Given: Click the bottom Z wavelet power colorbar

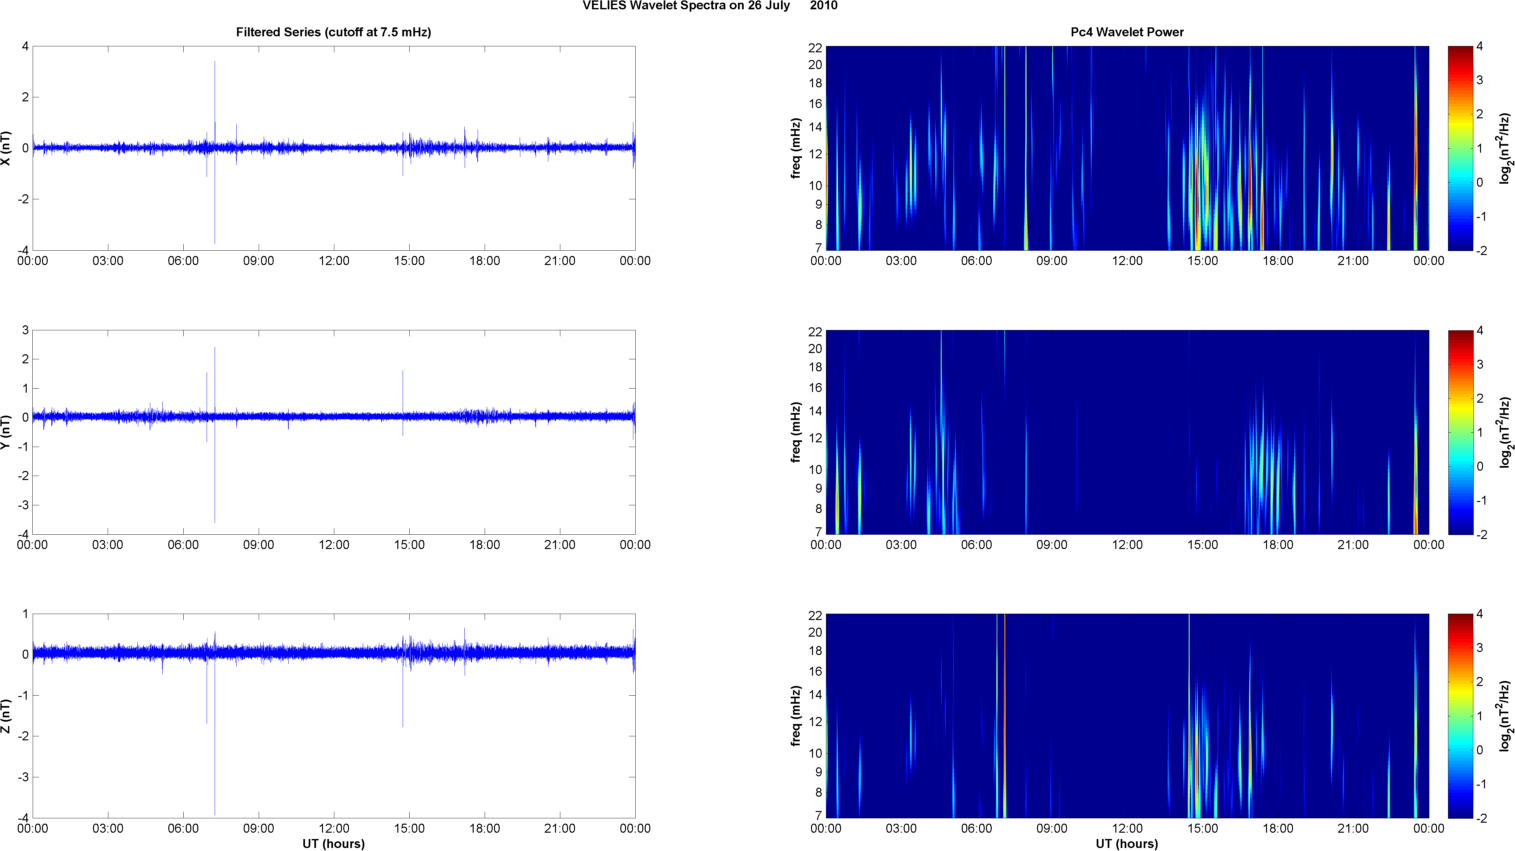Looking at the screenshot, I should pos(1460,716).
